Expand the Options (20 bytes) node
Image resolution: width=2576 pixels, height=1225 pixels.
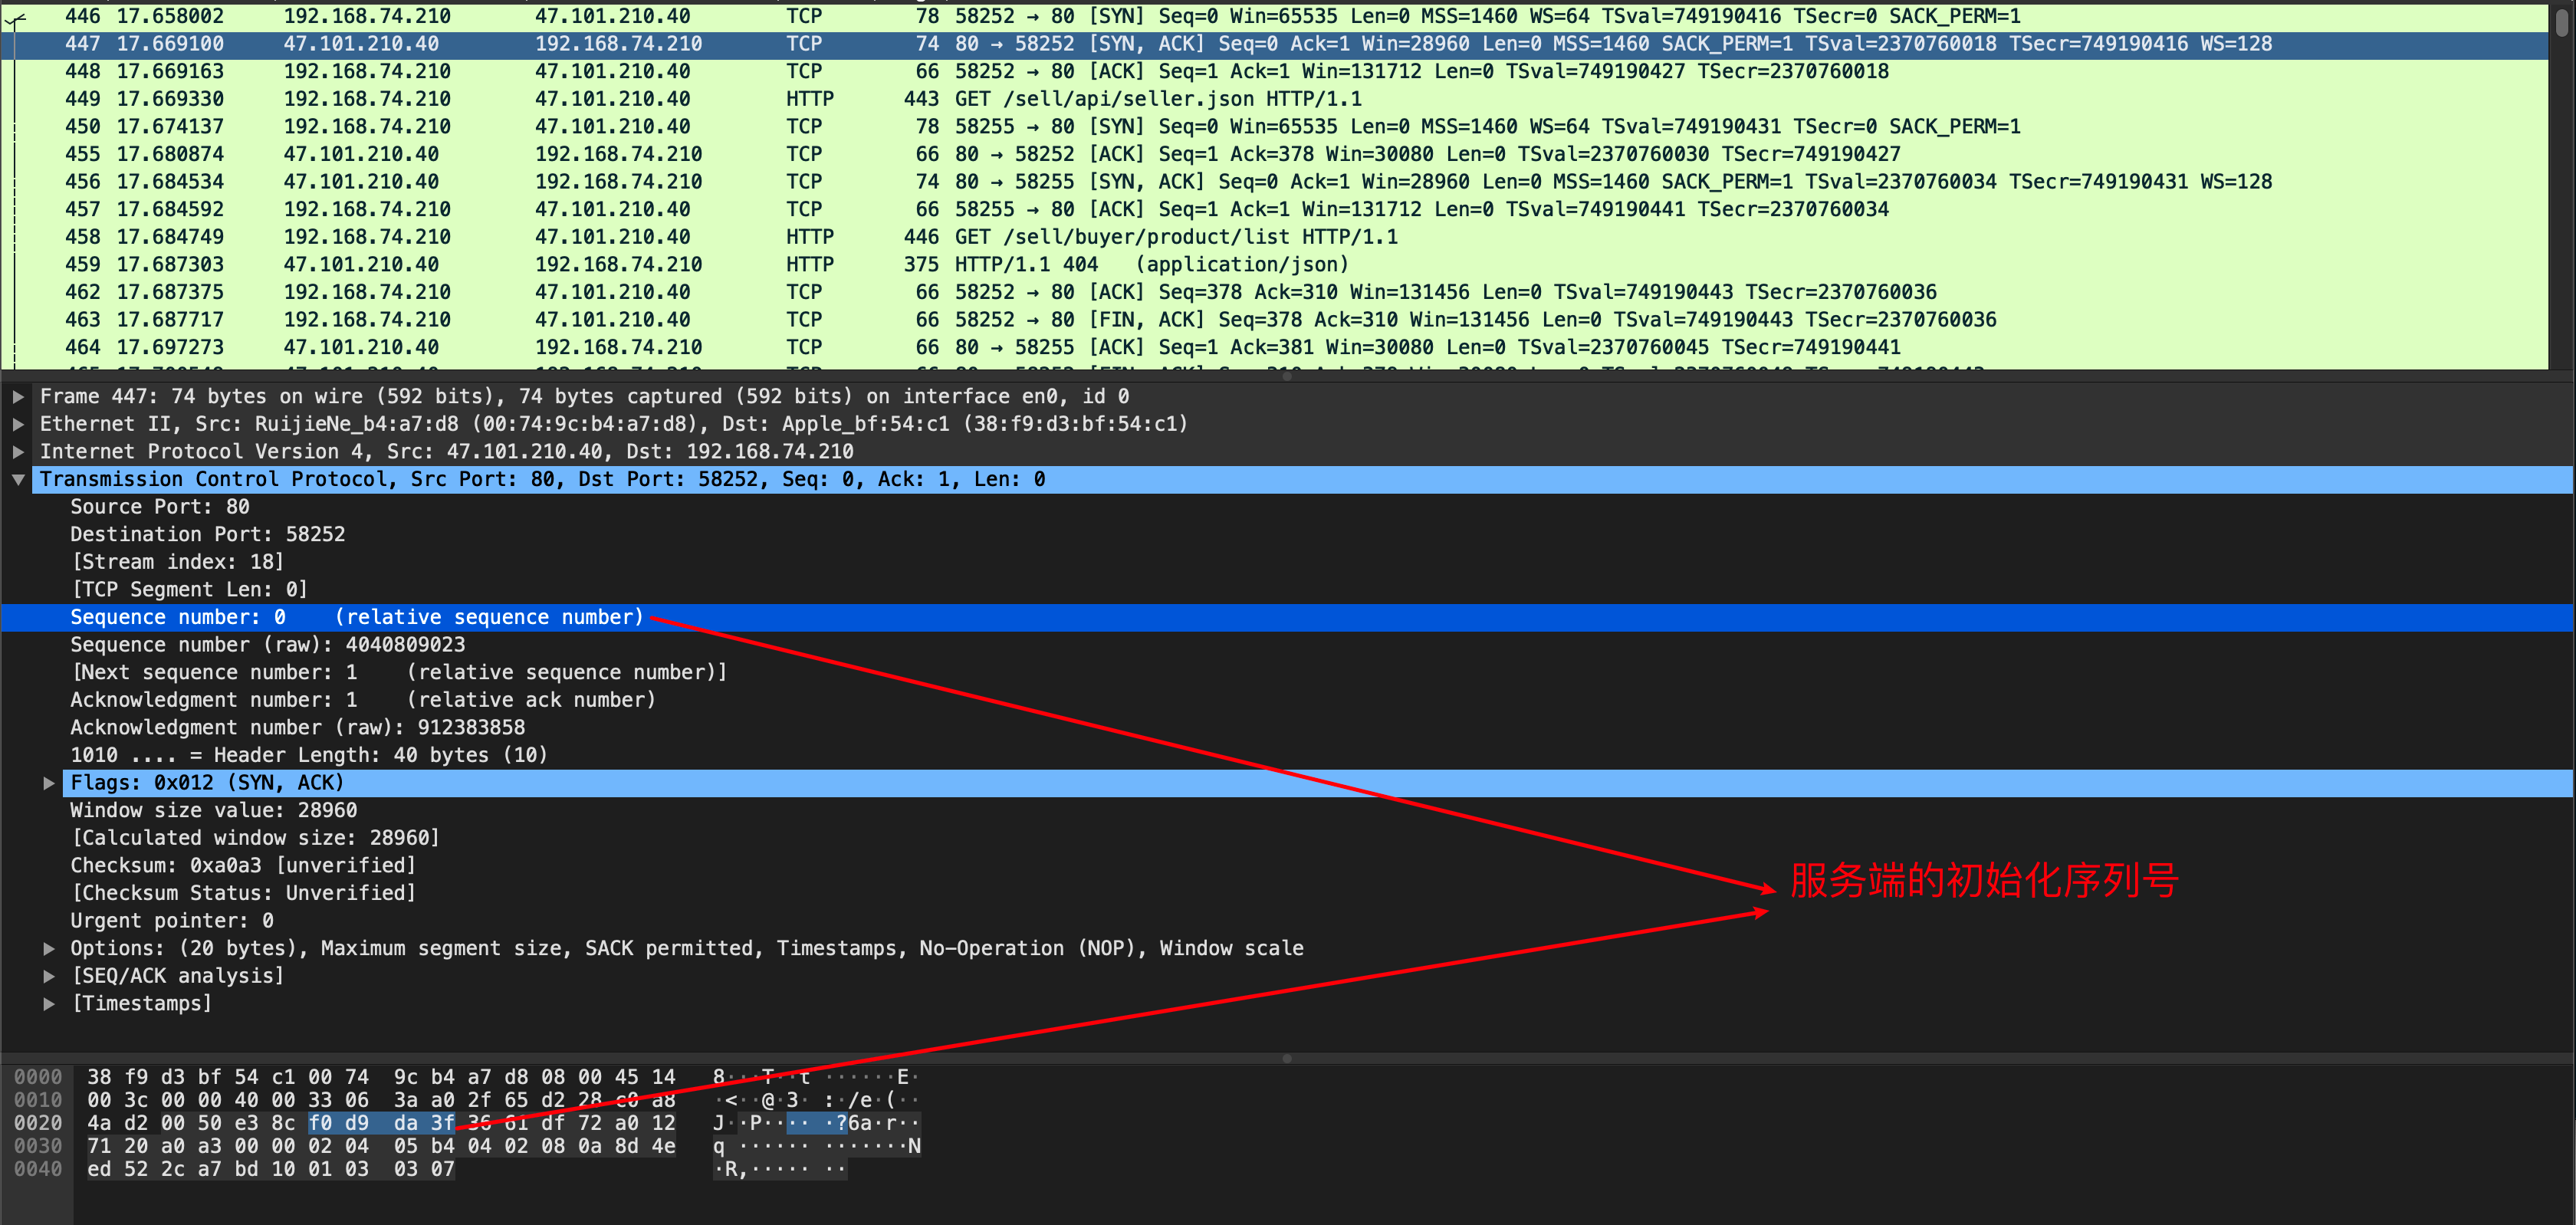pos(48,948)
